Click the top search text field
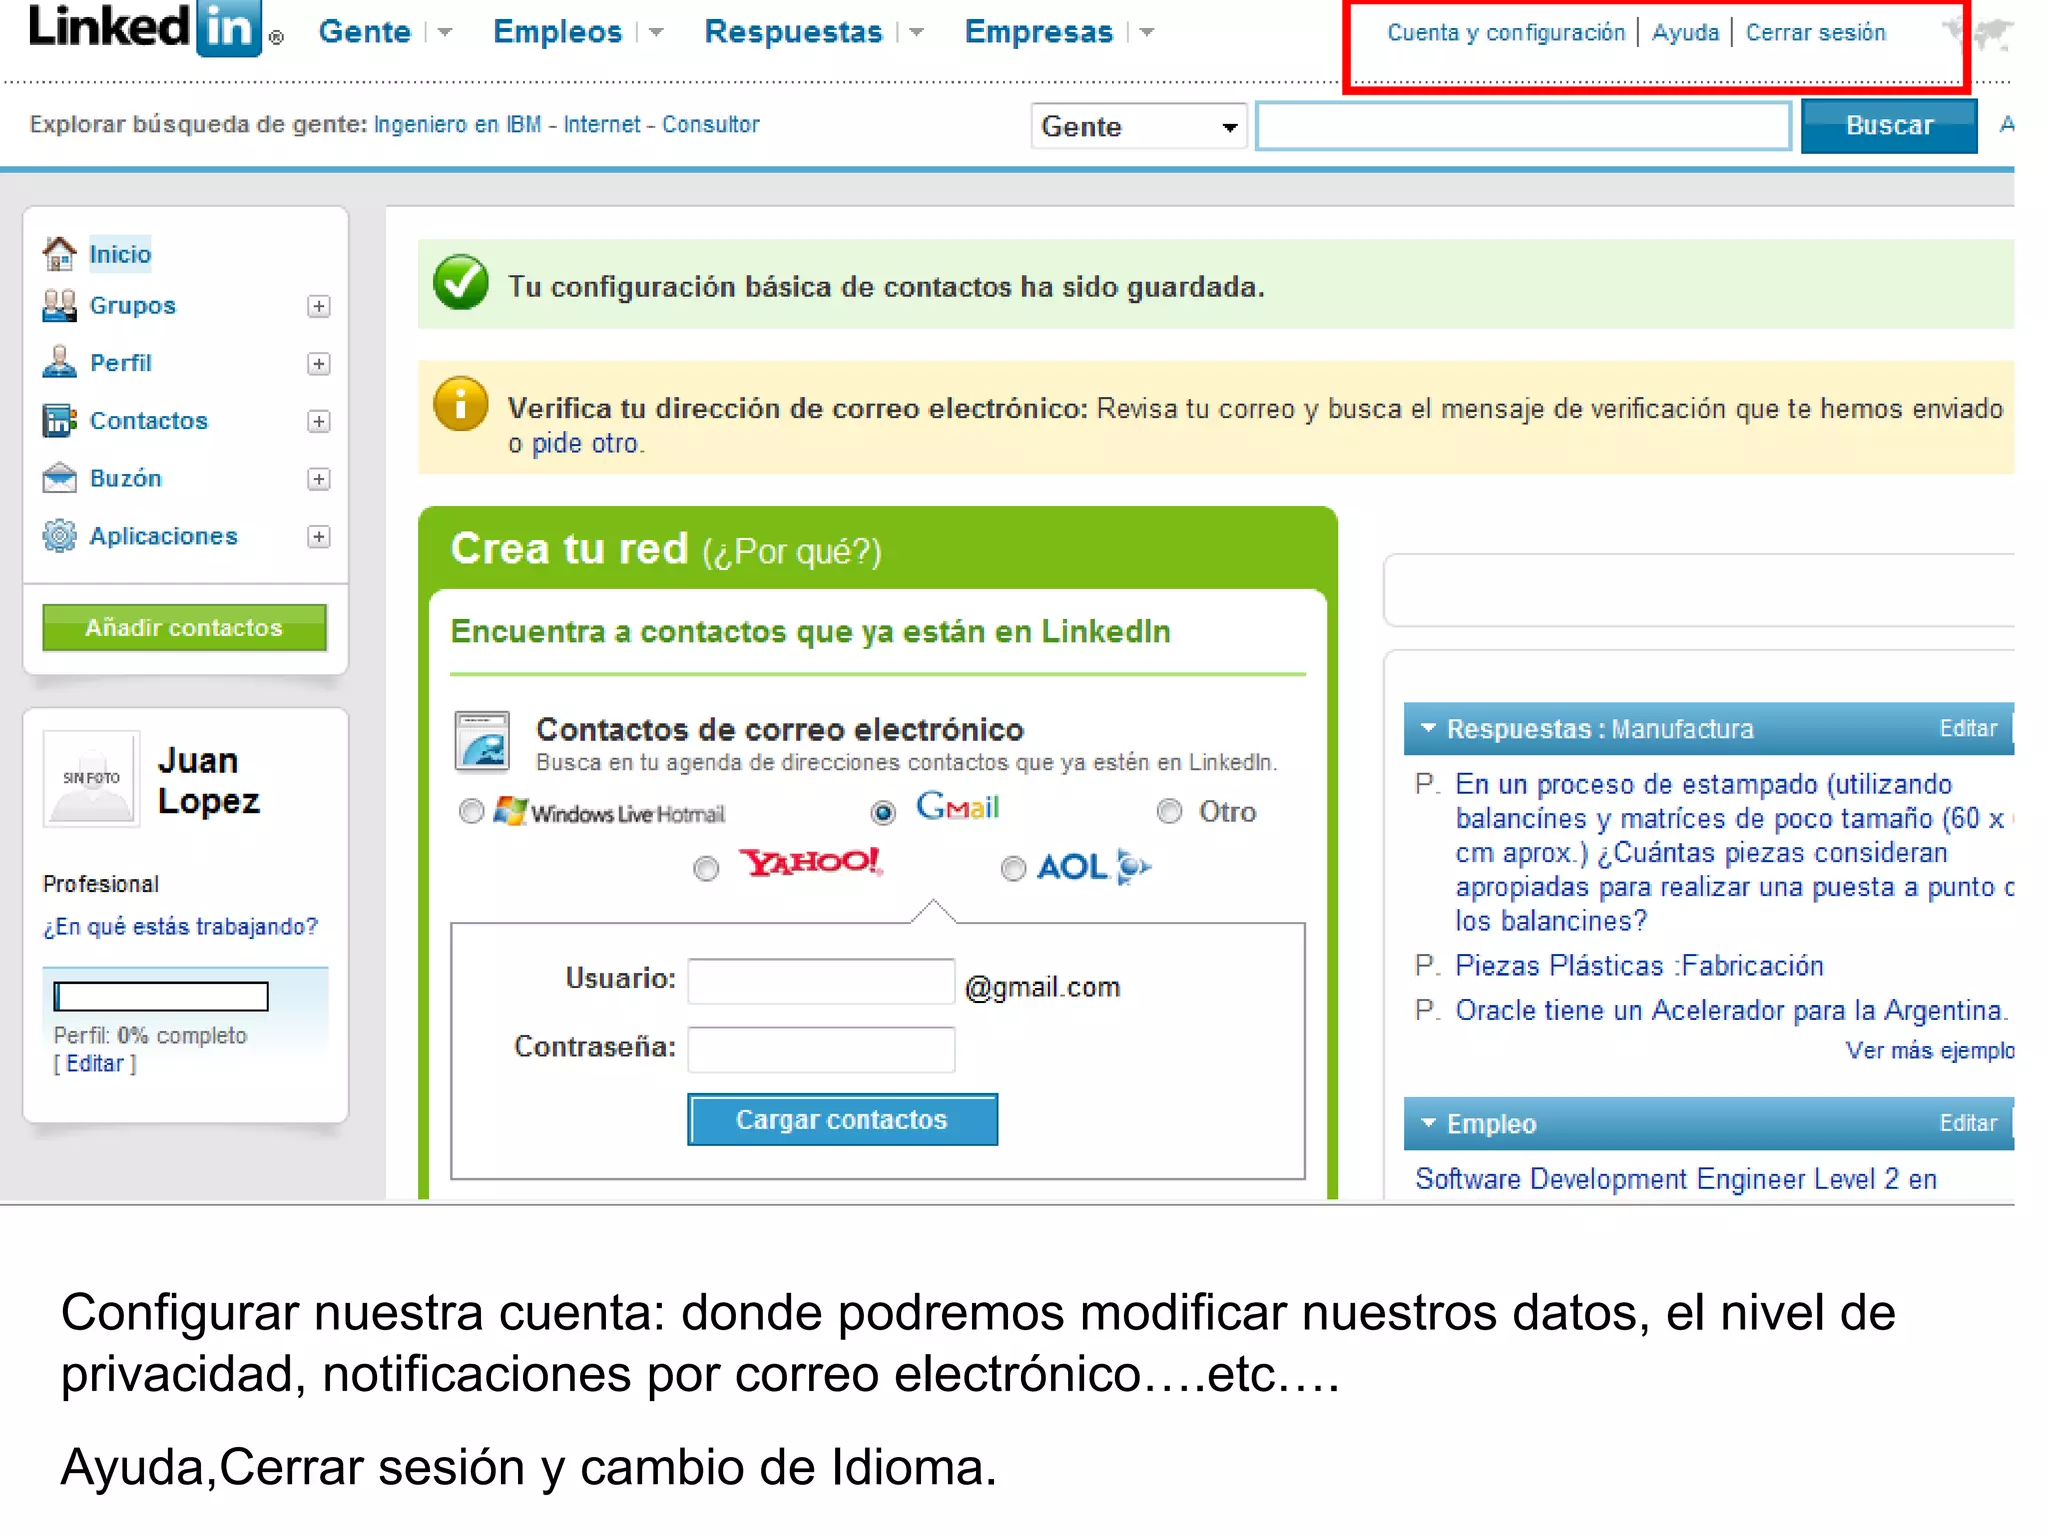Image resolution: width=2048 pixels, height=1536 pixels. tap(1523, 126)
